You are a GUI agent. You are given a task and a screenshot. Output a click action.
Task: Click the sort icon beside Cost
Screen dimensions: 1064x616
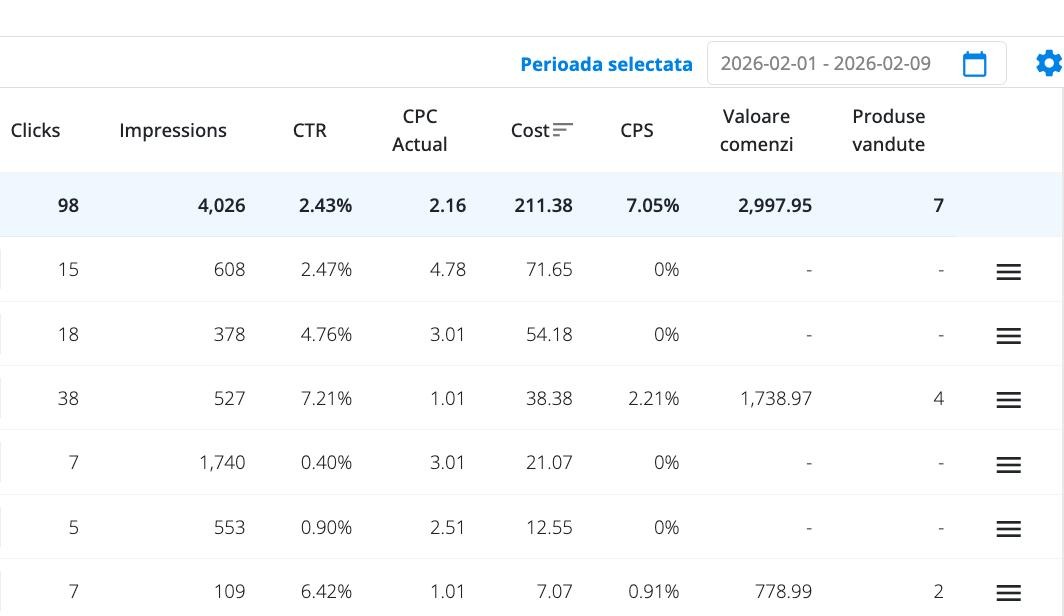click(563, 130)
